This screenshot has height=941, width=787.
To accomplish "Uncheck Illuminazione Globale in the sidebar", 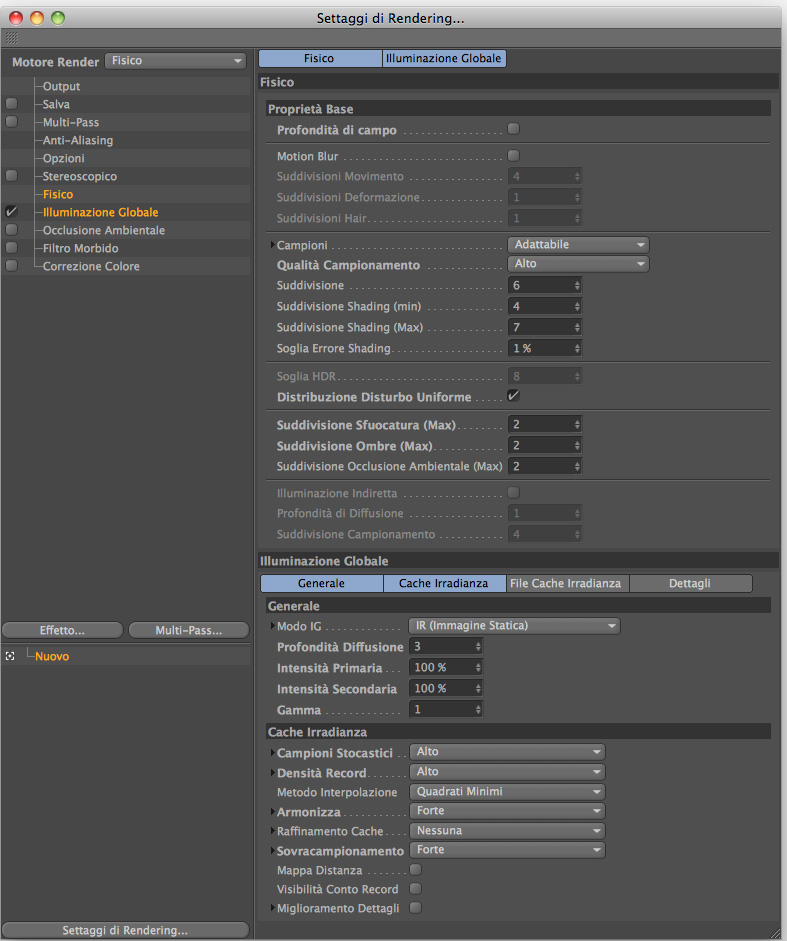I will 11,212.
